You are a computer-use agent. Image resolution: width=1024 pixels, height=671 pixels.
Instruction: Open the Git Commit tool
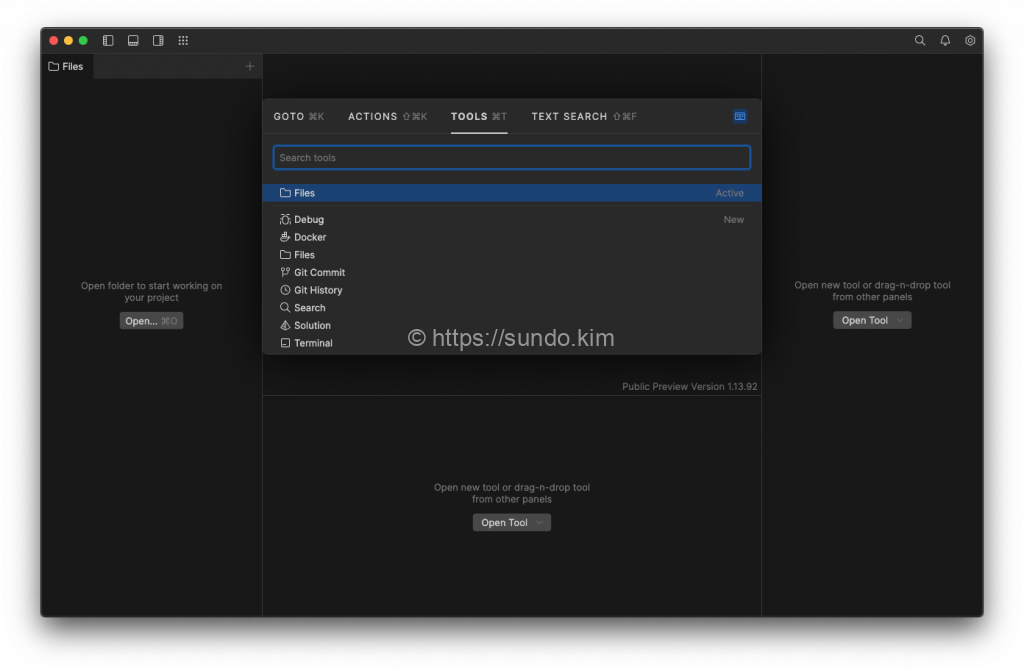pos(319,273)
